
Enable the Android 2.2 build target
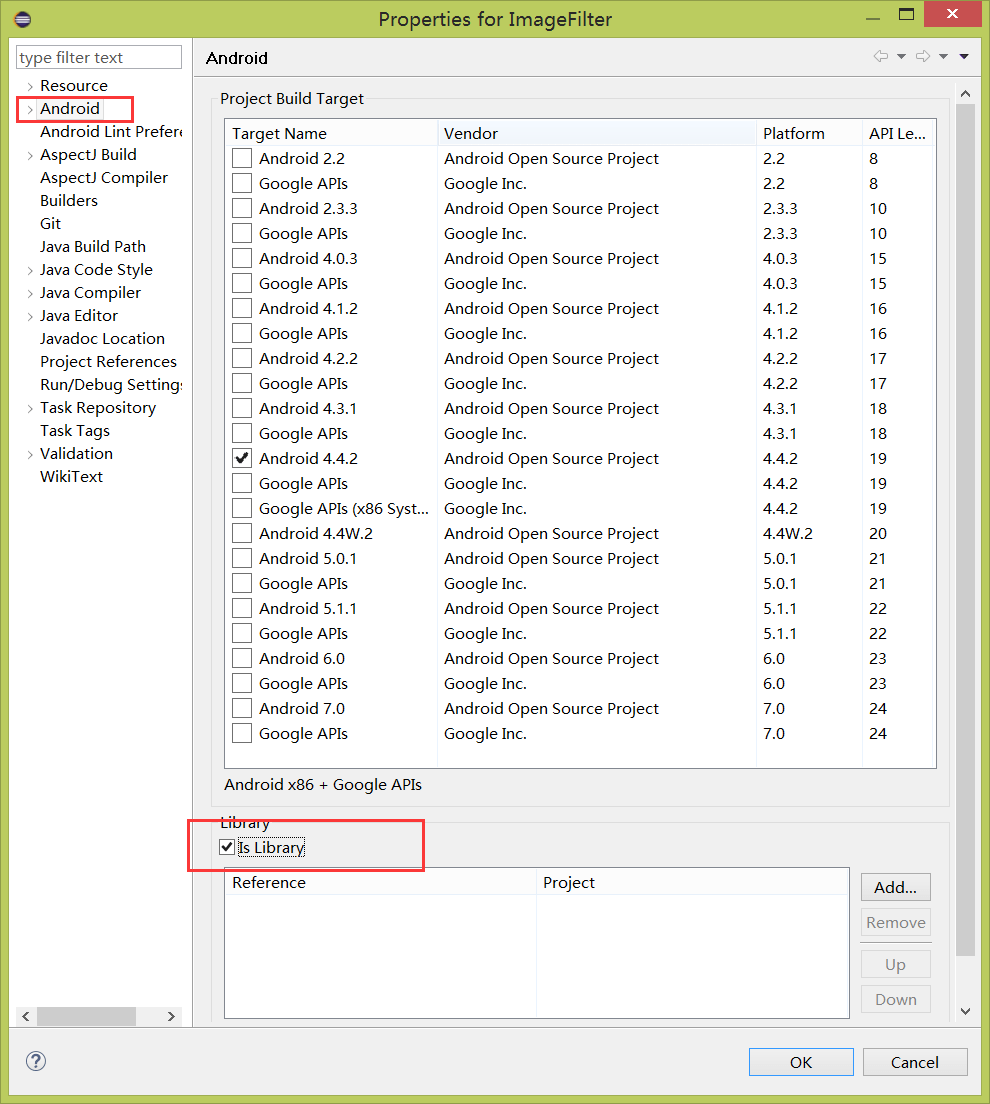click(x=241, y=158)
